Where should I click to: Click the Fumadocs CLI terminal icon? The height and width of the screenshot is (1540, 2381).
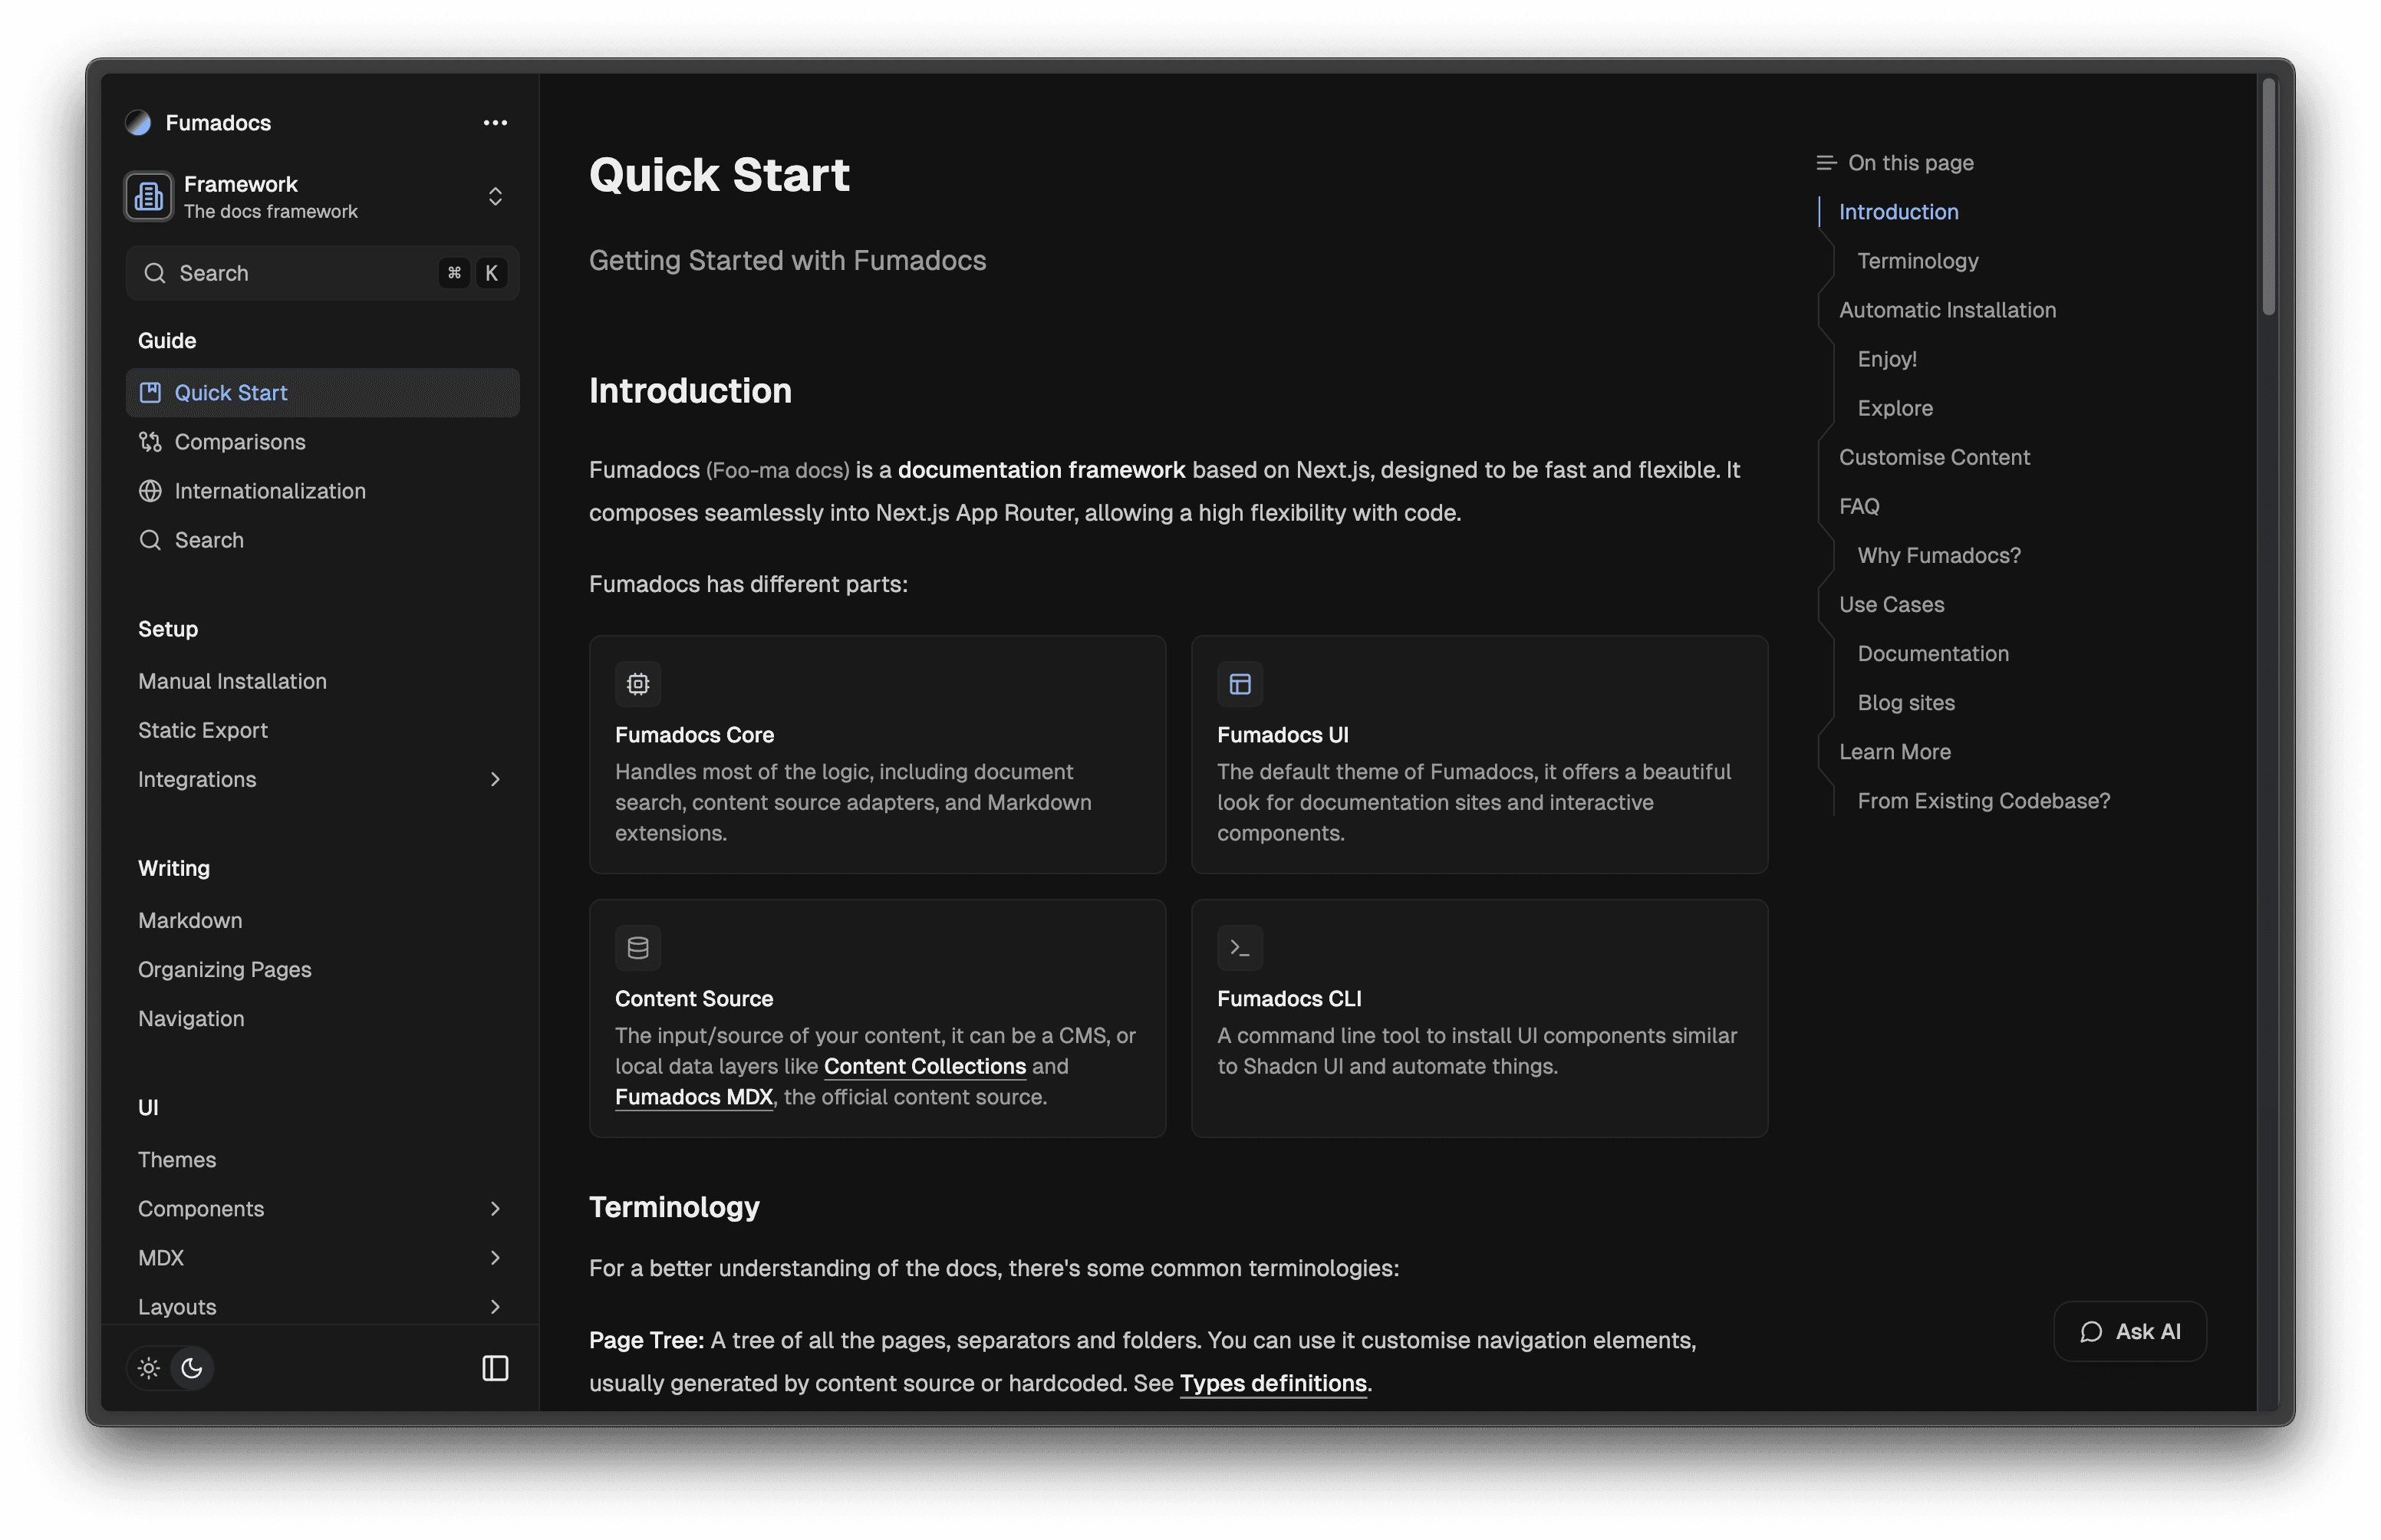click(x=1240, y=948)
